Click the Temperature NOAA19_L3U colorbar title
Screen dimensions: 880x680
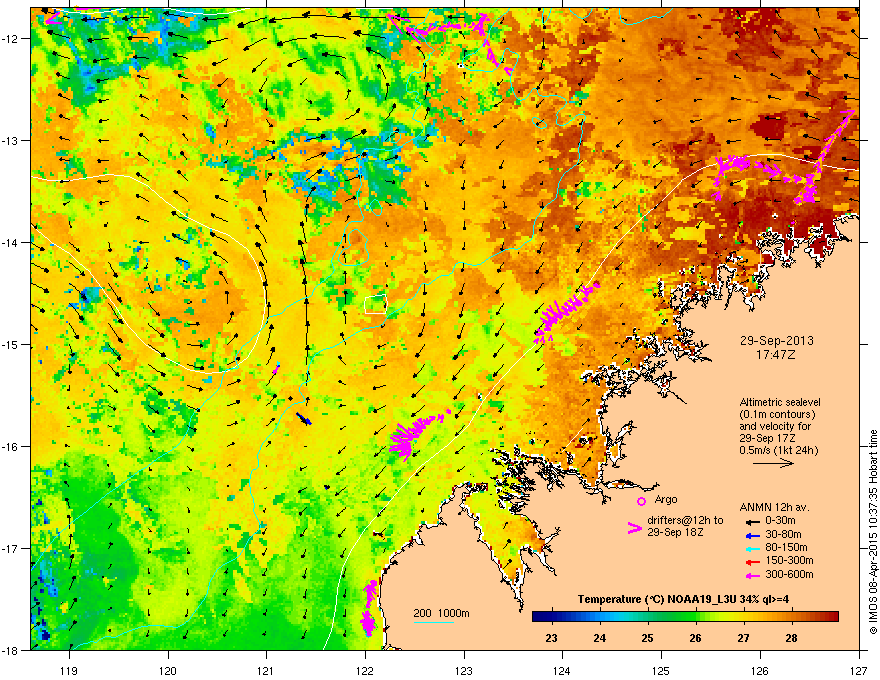683,599
